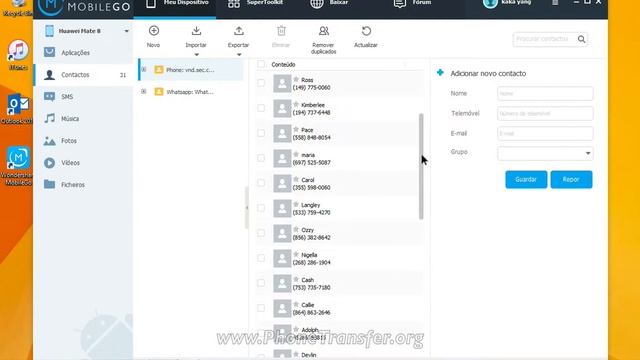Click the Remover duplicados icon

324,31
